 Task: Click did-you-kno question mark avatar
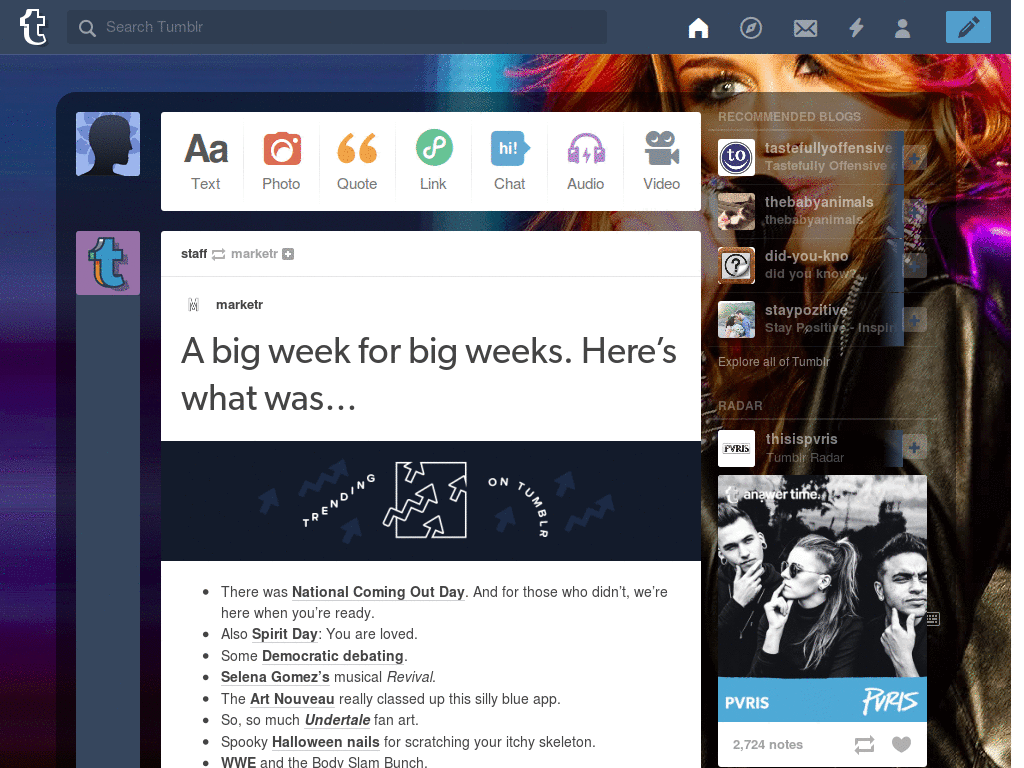click(736, 265)
